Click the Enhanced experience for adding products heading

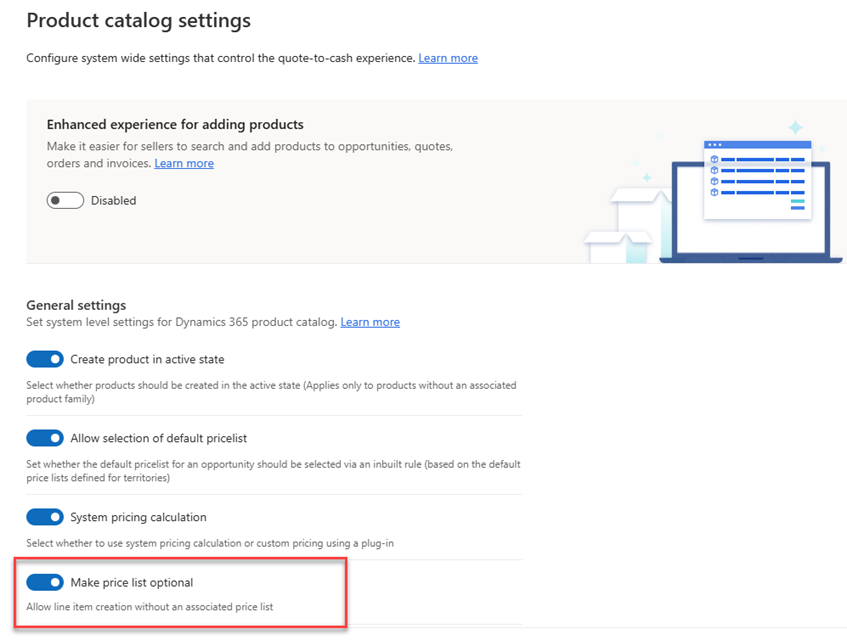pyautogui.click(x=175, y=124)
